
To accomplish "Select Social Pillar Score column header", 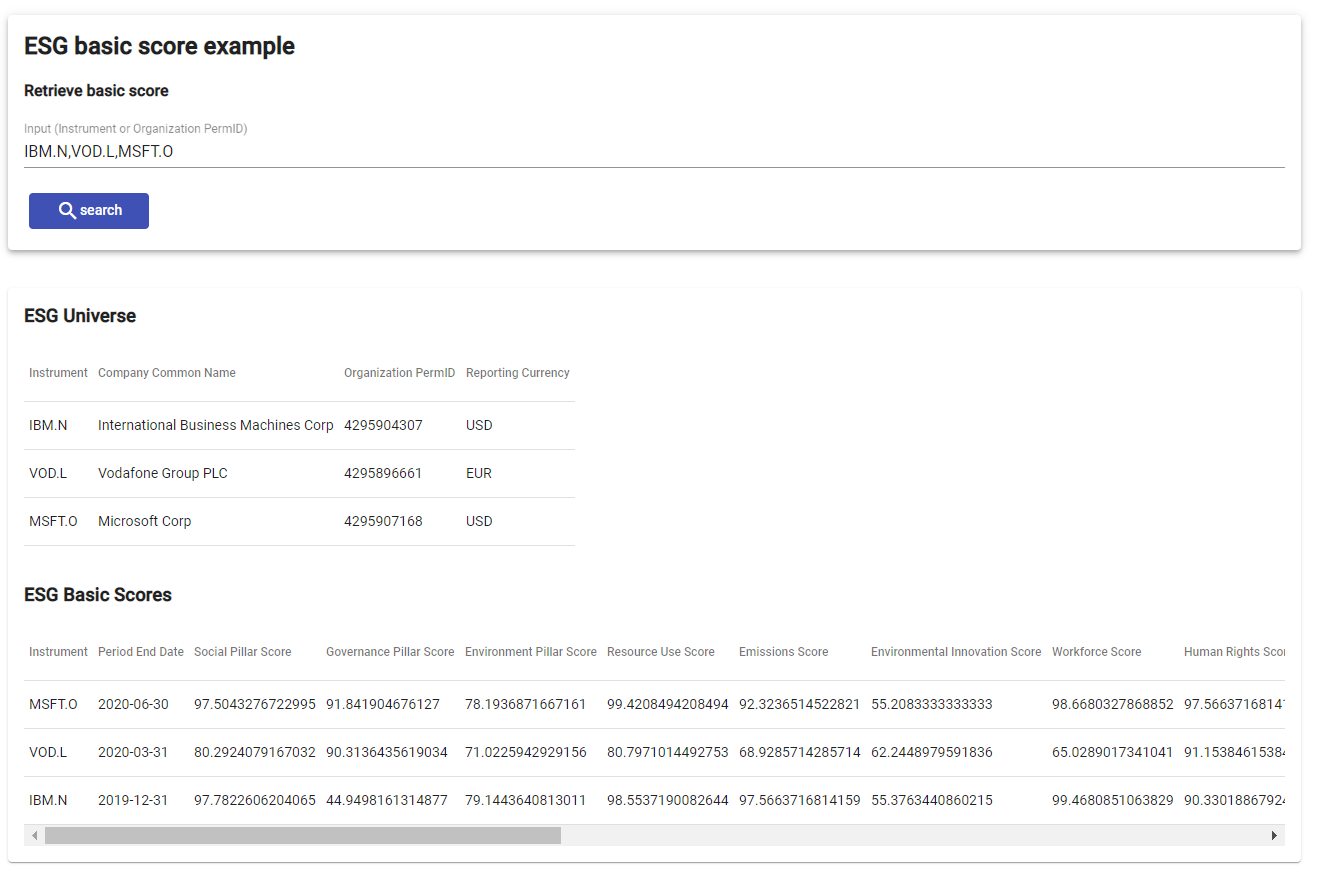I will (x=243, y=652).
